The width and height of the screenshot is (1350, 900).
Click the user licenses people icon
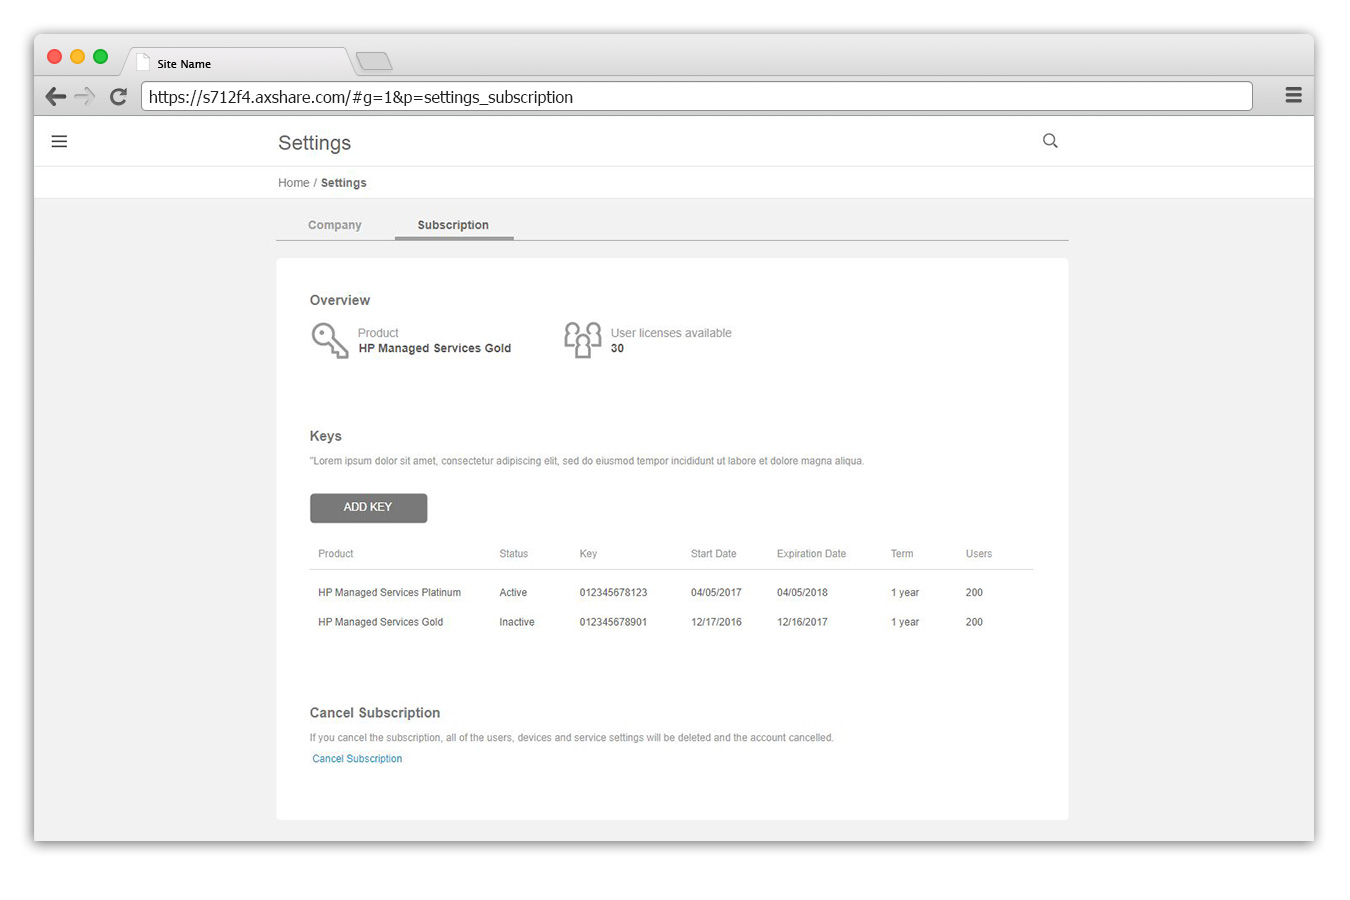click(583, 340)
